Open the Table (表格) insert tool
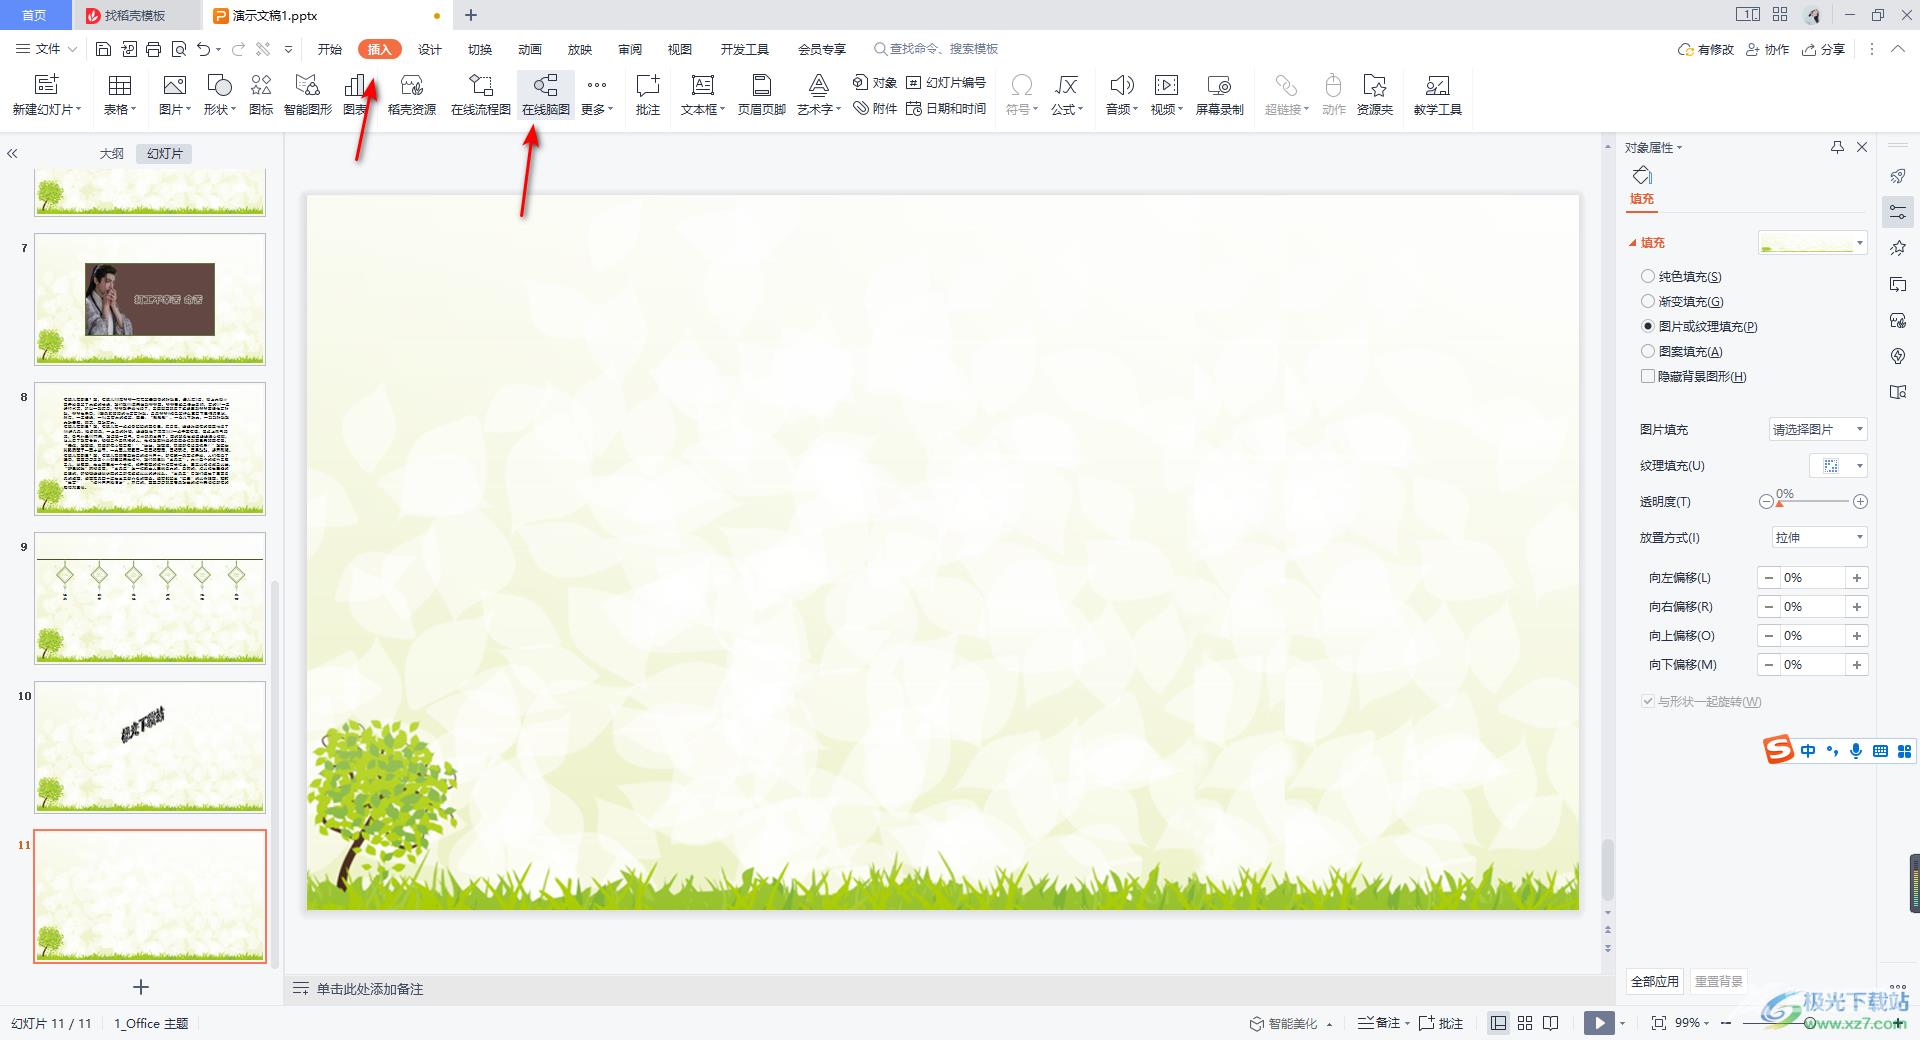 (120, 95)
